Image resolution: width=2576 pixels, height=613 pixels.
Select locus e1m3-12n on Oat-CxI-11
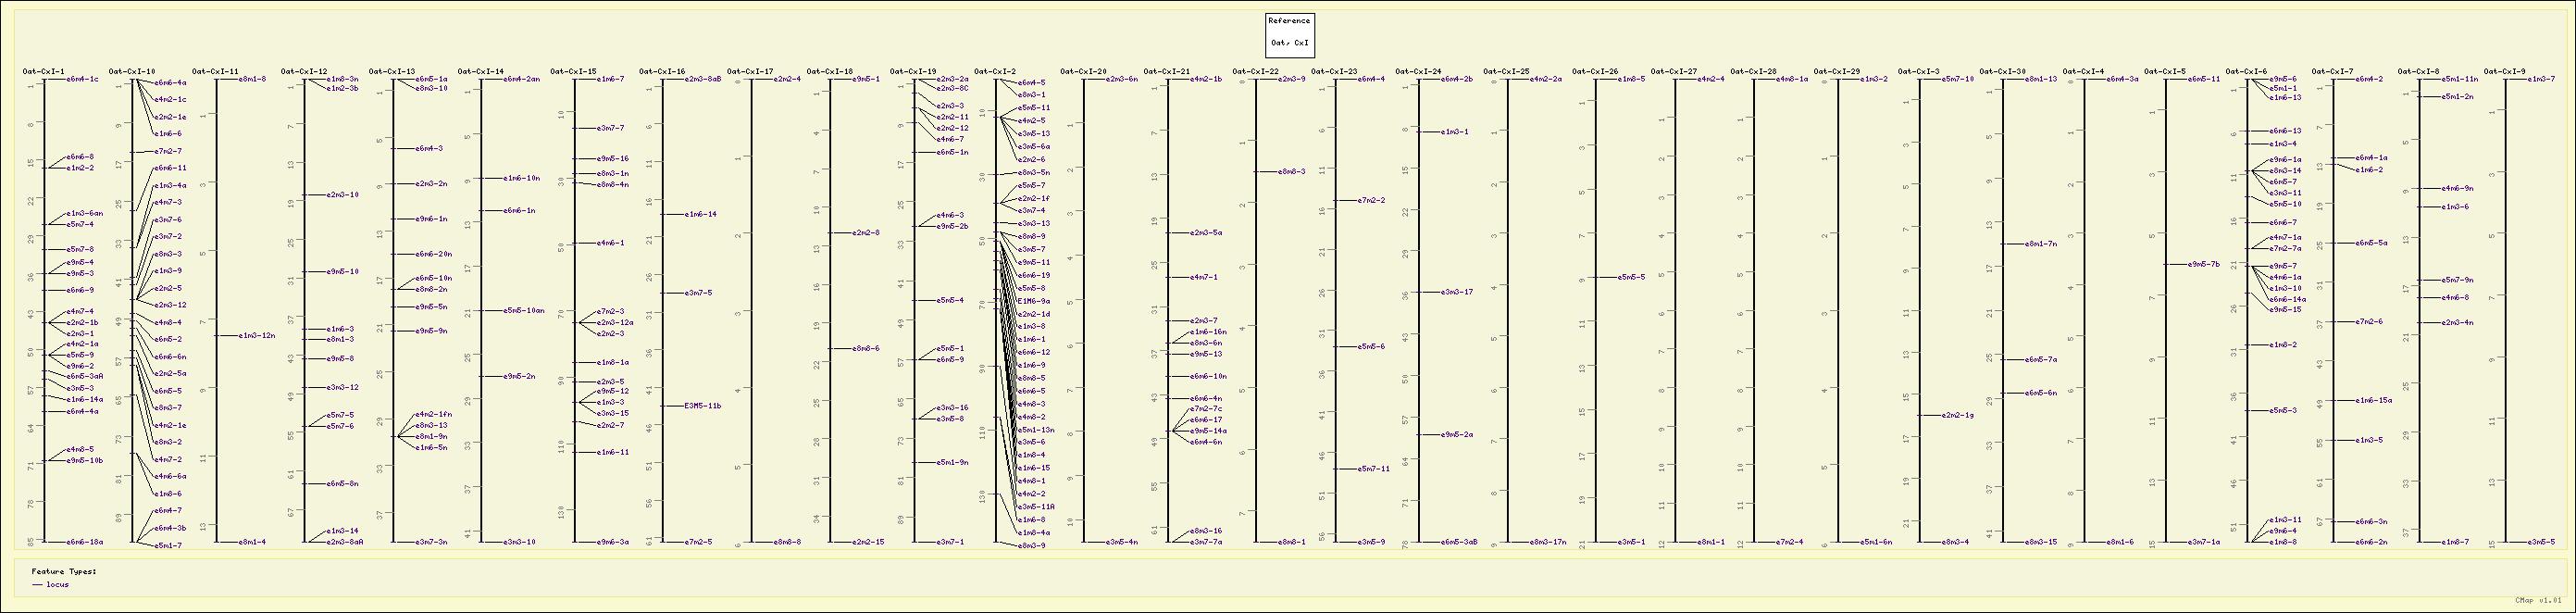tap(257, 336)
